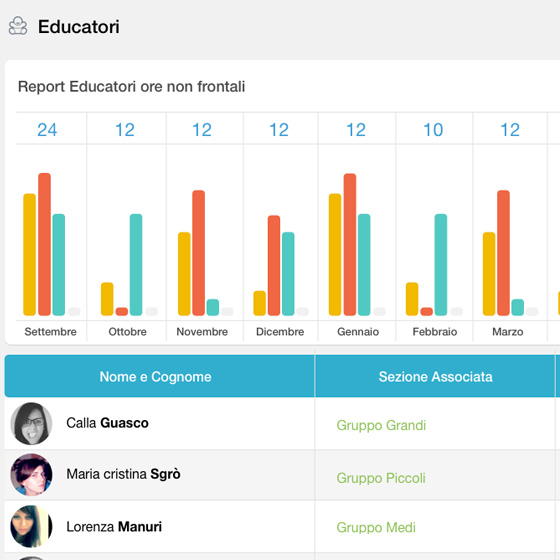Click the Novembre month label
The image size is (560, 560).
pos(202,332)
